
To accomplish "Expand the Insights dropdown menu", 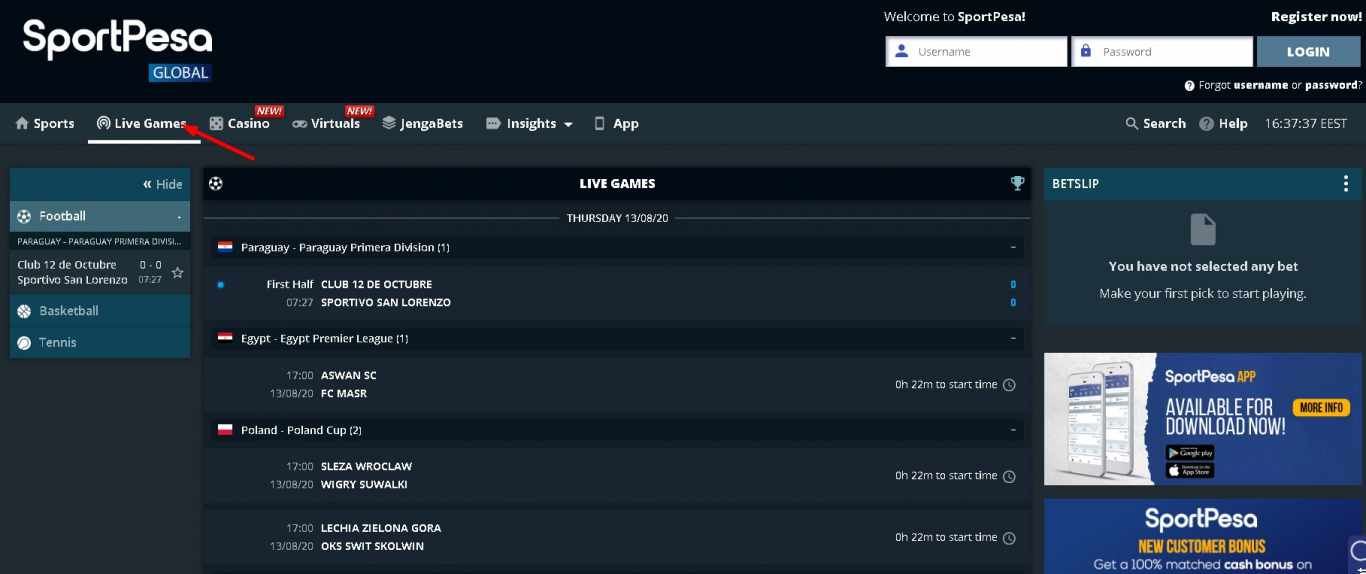I will 529,124.
